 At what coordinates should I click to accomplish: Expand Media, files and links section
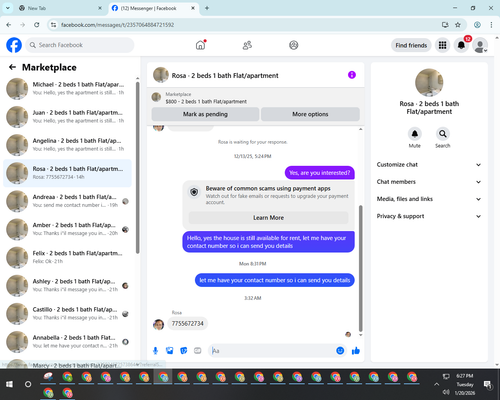click(x=429, y=199)
